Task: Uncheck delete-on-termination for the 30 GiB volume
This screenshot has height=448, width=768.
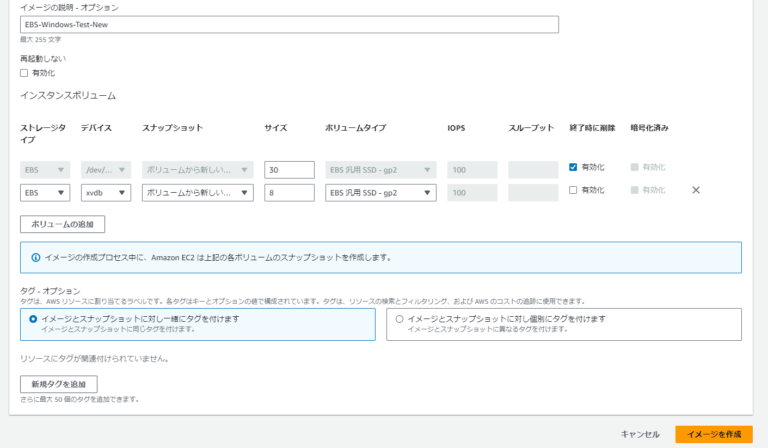Action: point(573,167)
